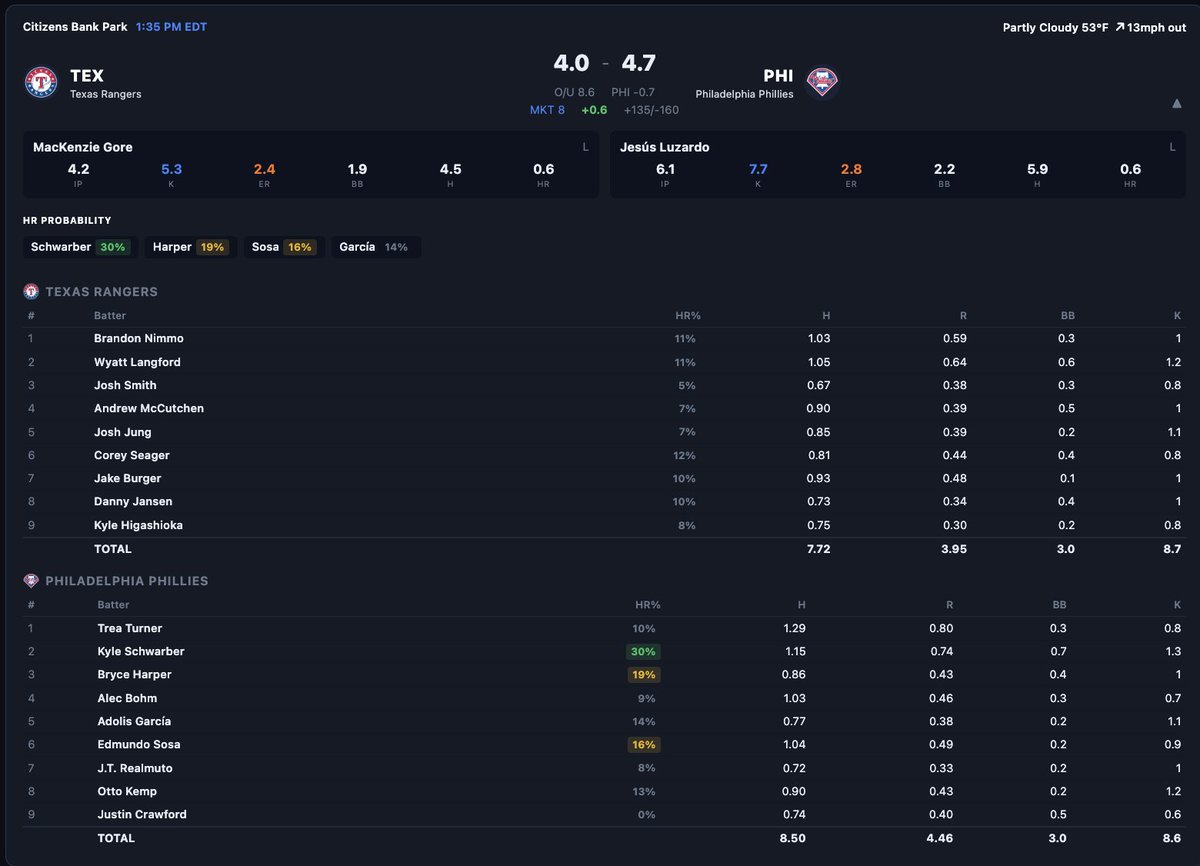Open MacKenzie Gore pitcher card
The image size is (1200, 866).
click(311, 165)
